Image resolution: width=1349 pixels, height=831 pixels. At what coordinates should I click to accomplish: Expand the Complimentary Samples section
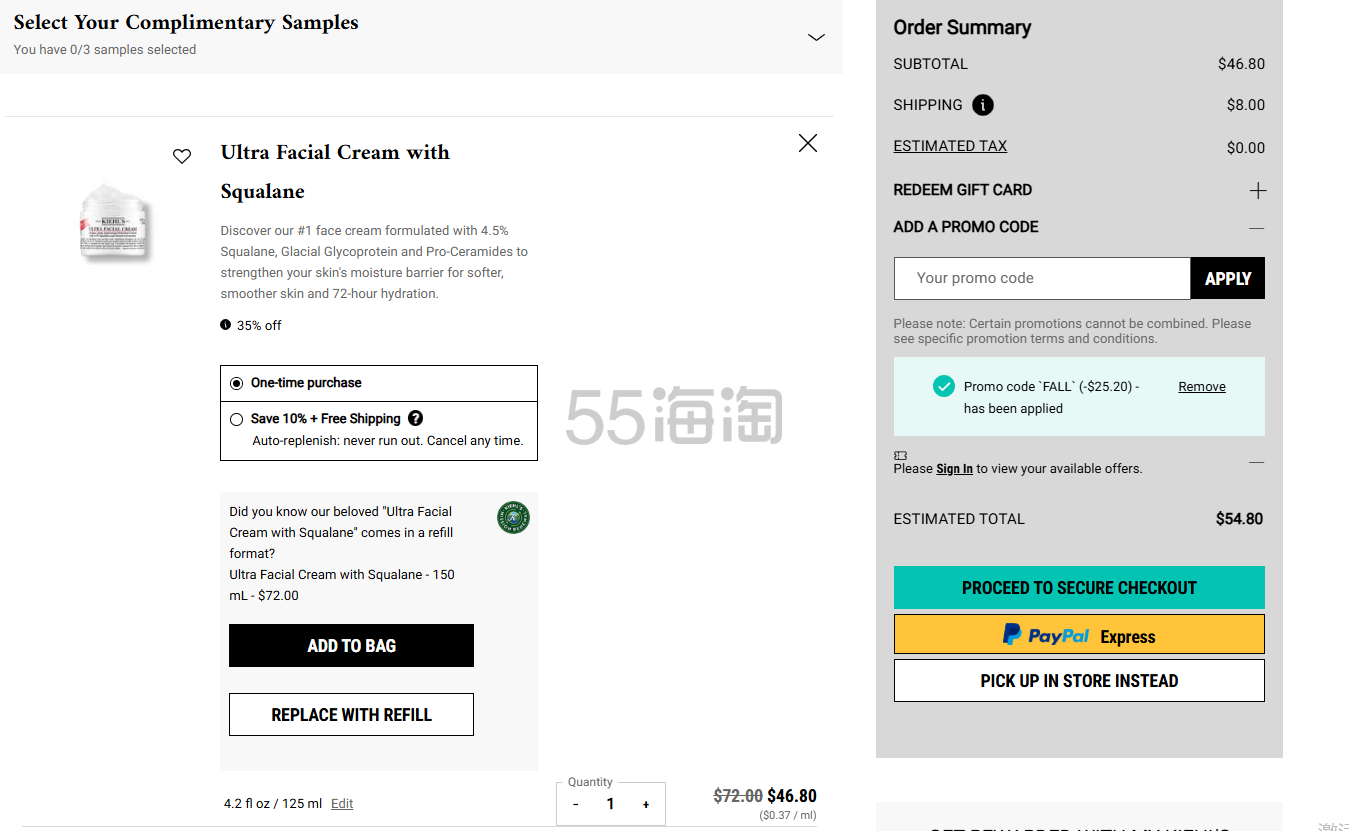click(816, 37)
